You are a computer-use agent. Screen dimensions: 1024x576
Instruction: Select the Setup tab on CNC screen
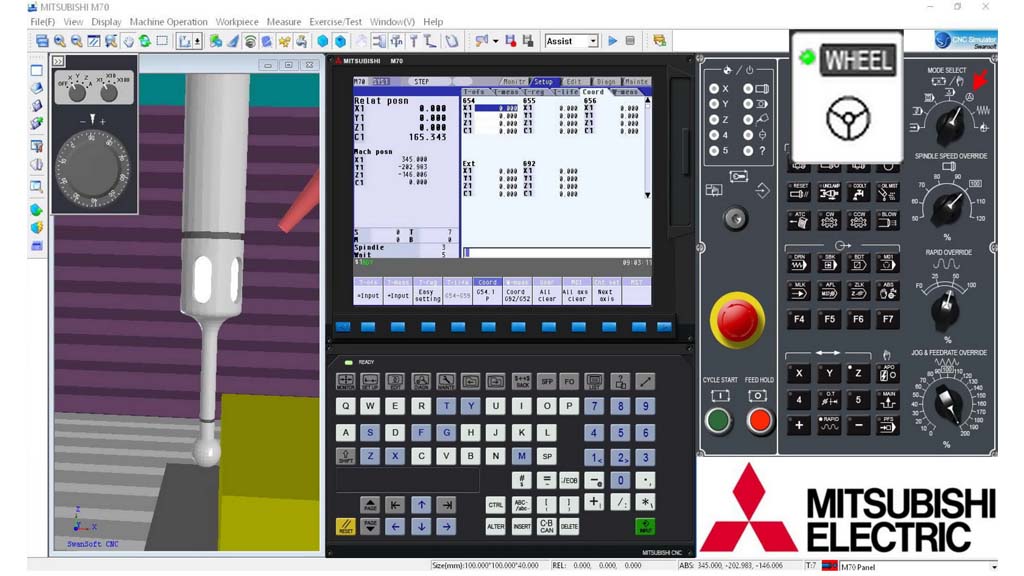543,82
